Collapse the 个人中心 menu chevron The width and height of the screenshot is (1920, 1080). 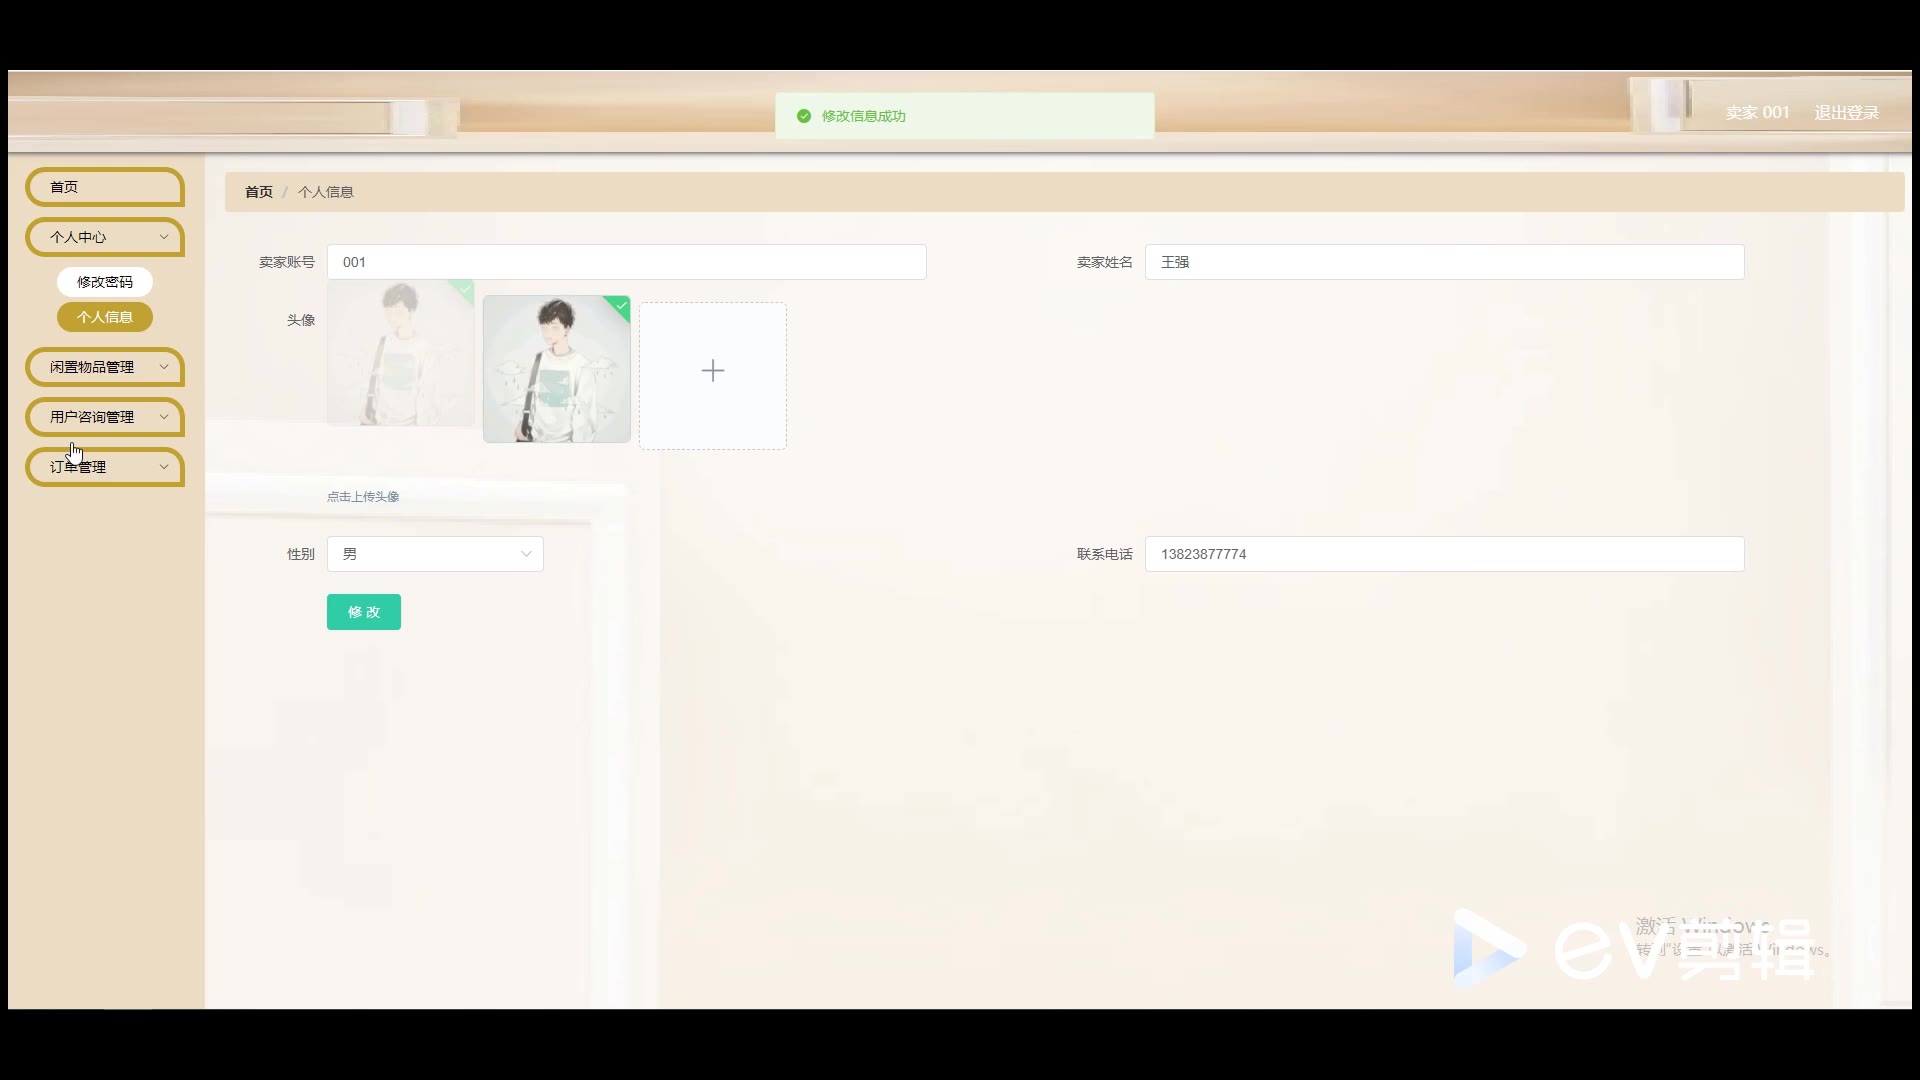[164, 237]
